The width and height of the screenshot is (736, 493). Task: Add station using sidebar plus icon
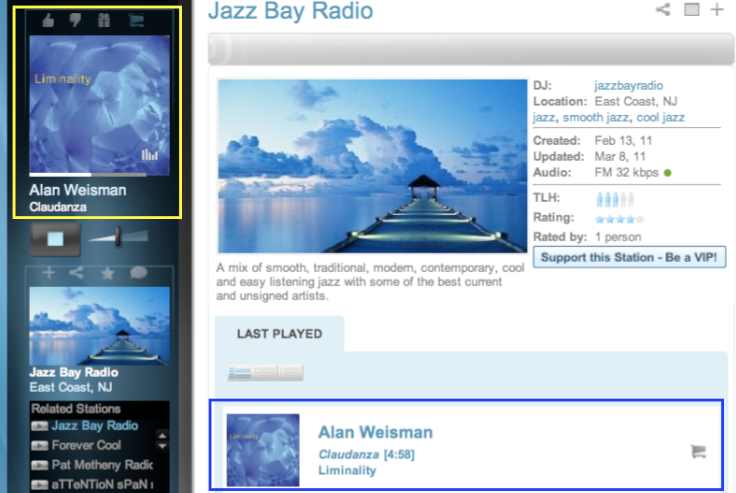pos(50,273)
